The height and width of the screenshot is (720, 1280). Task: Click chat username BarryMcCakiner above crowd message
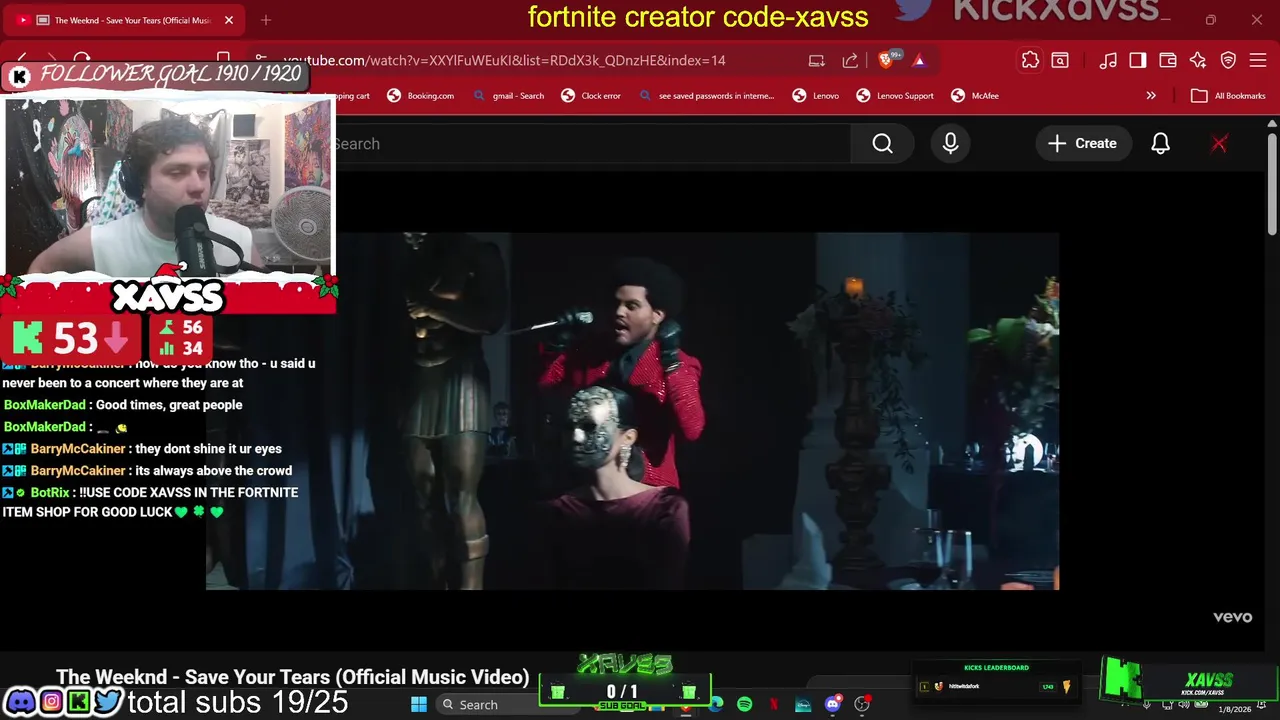[x=78, y=471]
